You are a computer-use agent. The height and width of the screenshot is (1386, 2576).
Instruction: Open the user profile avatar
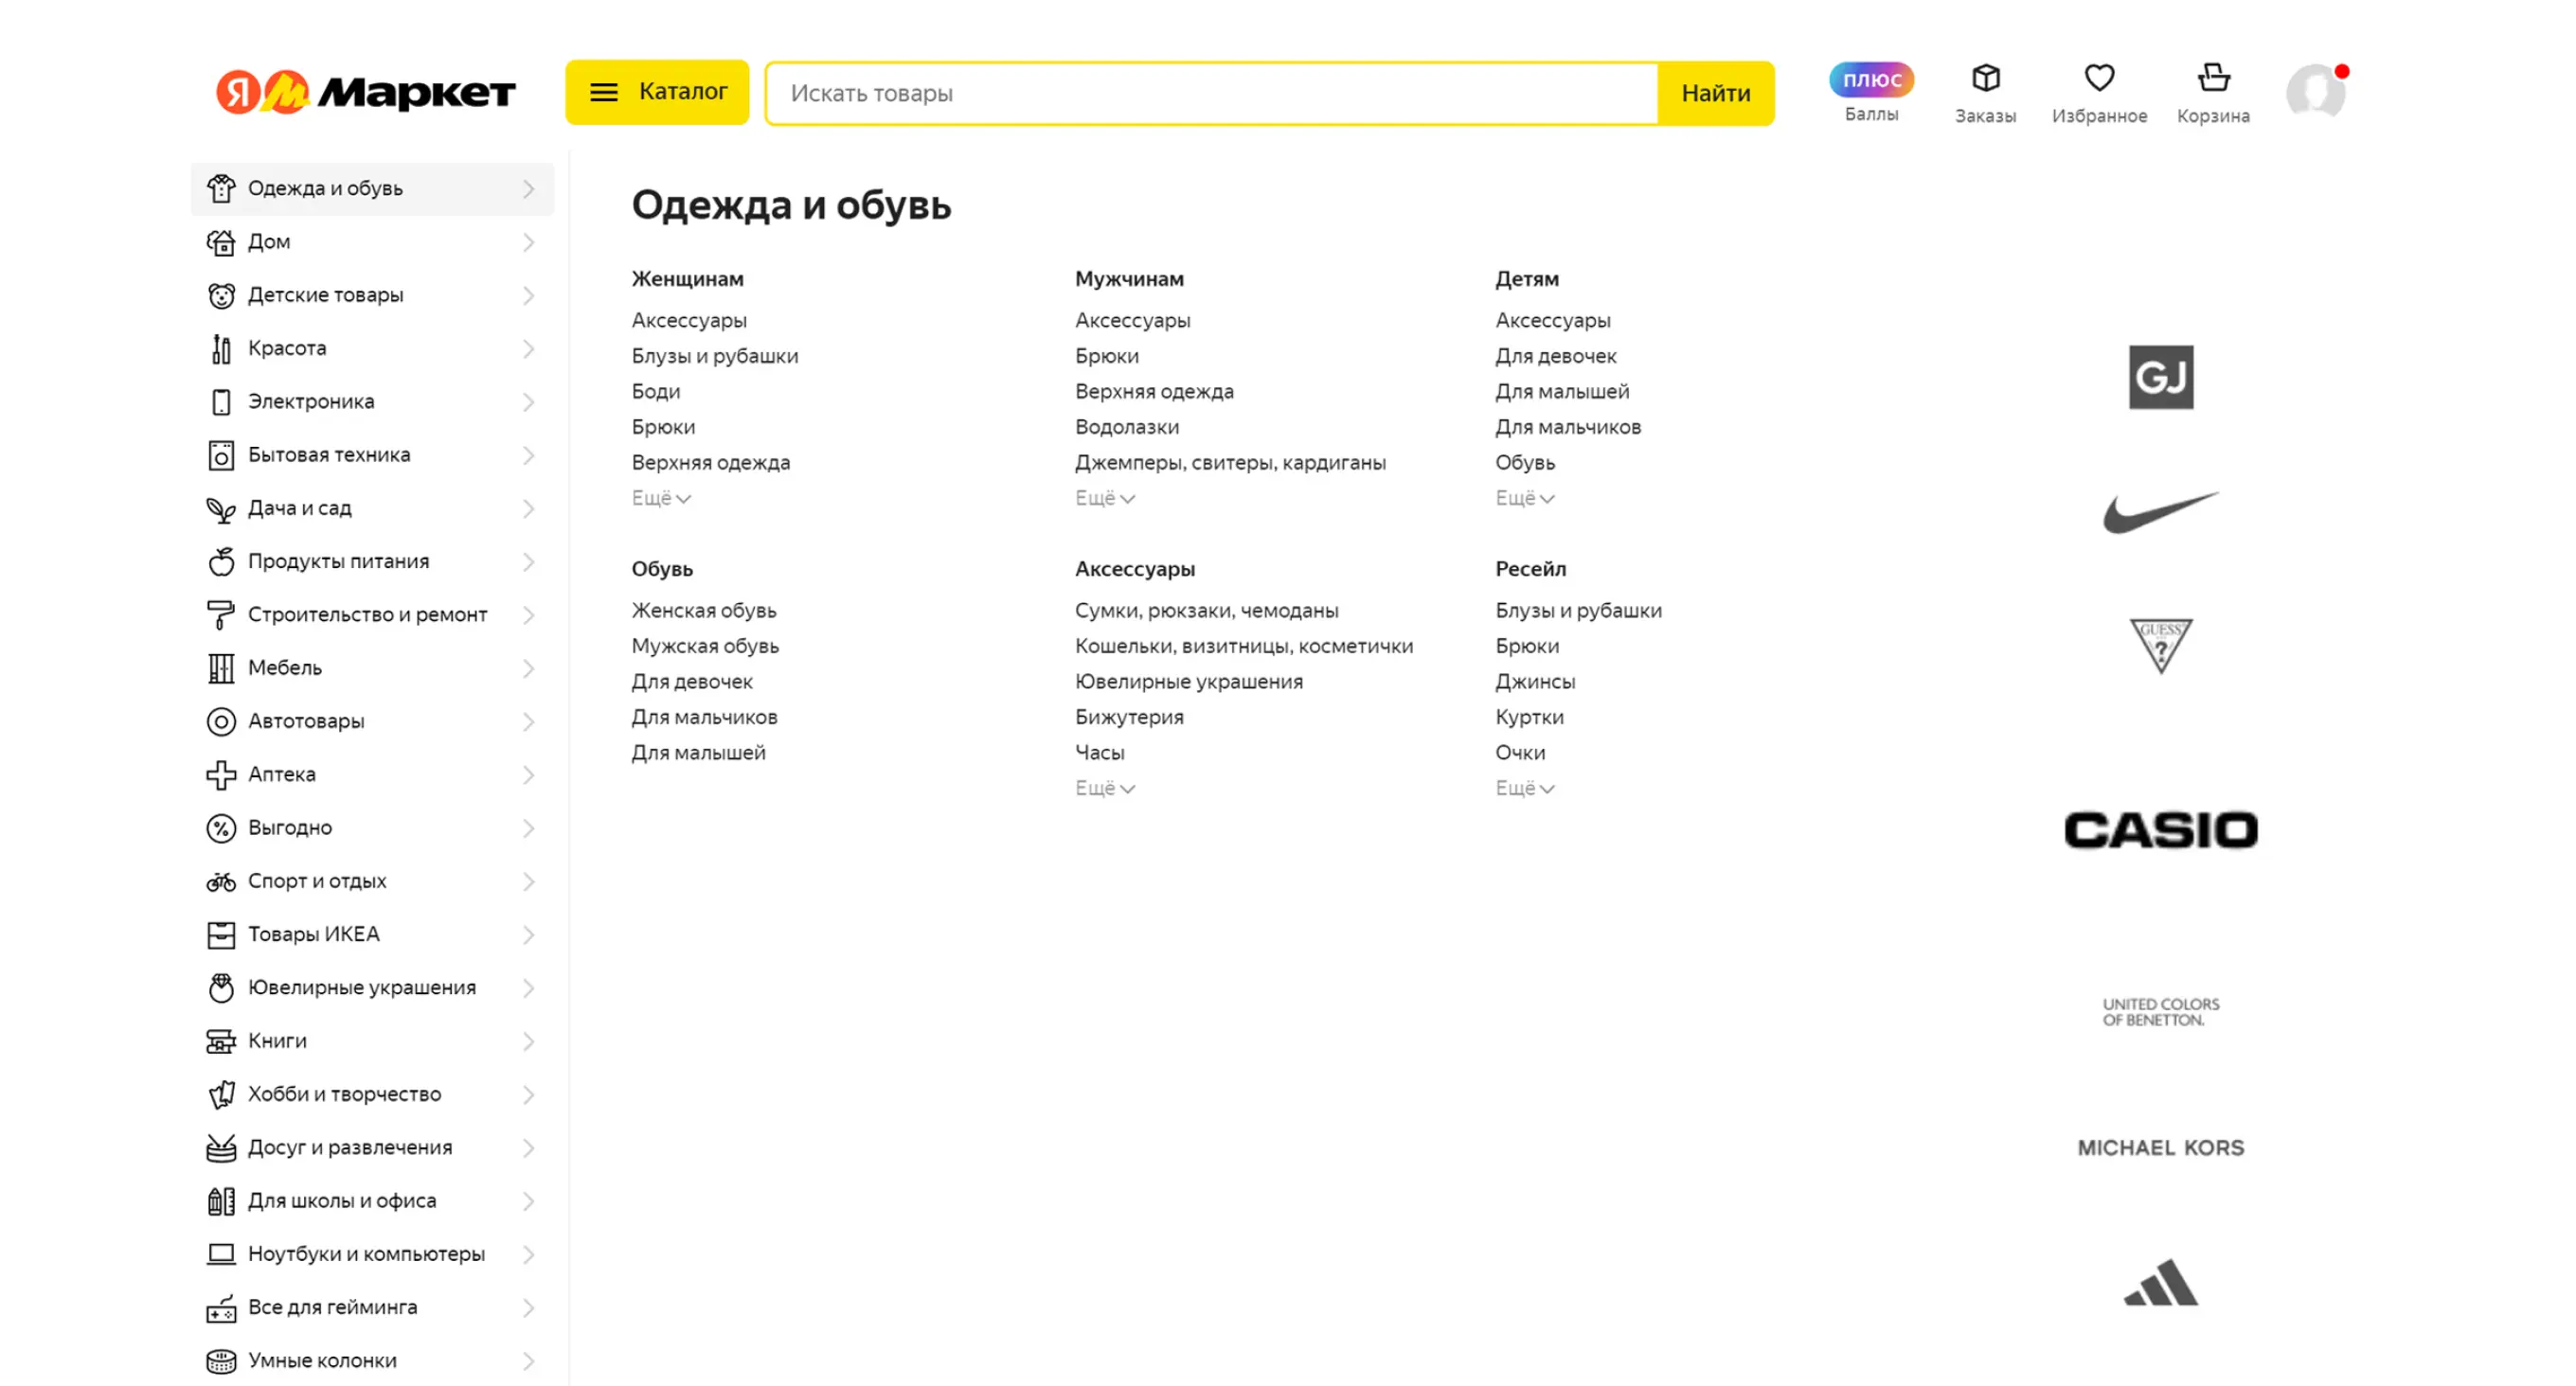point(2315,92)
